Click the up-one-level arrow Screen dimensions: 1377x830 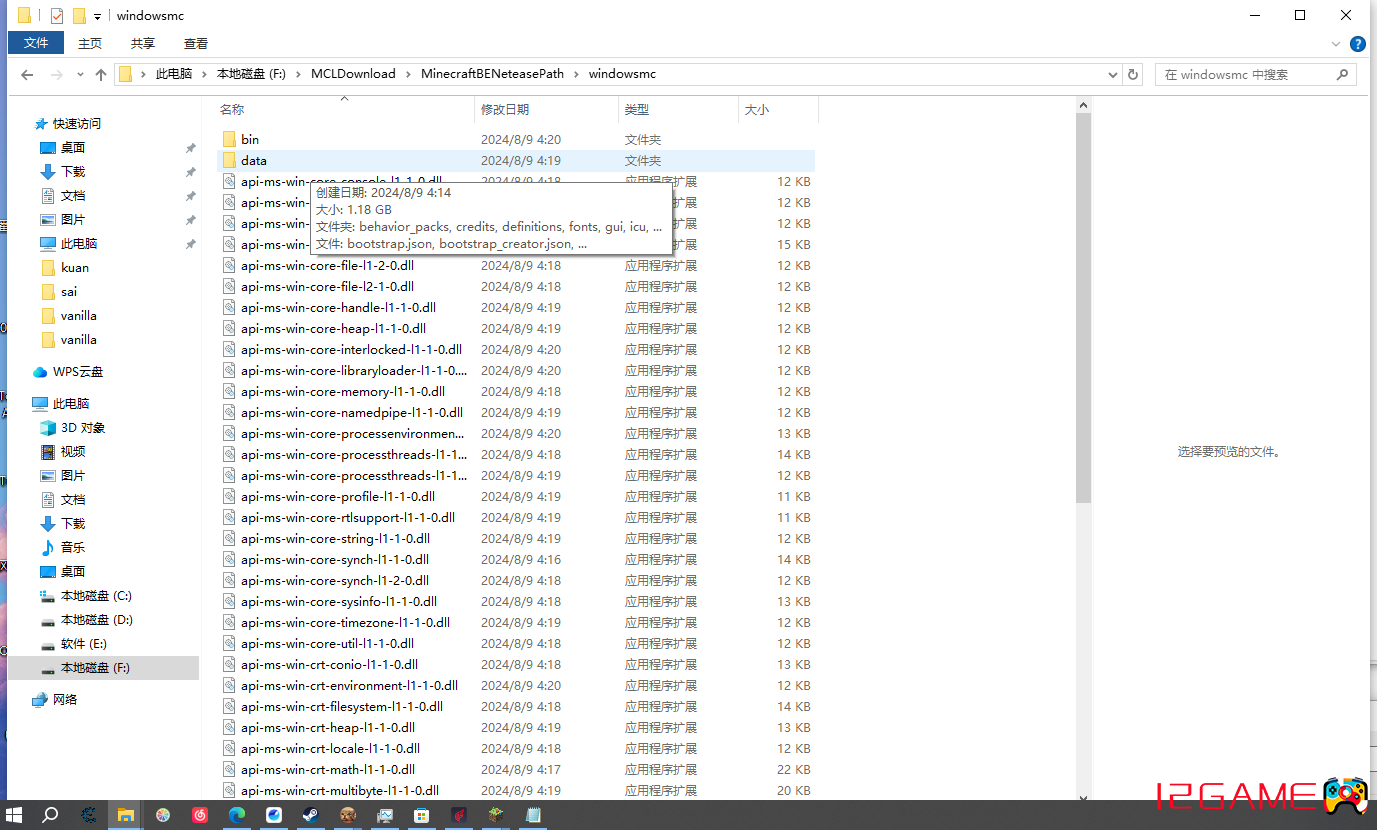[101, 74]
